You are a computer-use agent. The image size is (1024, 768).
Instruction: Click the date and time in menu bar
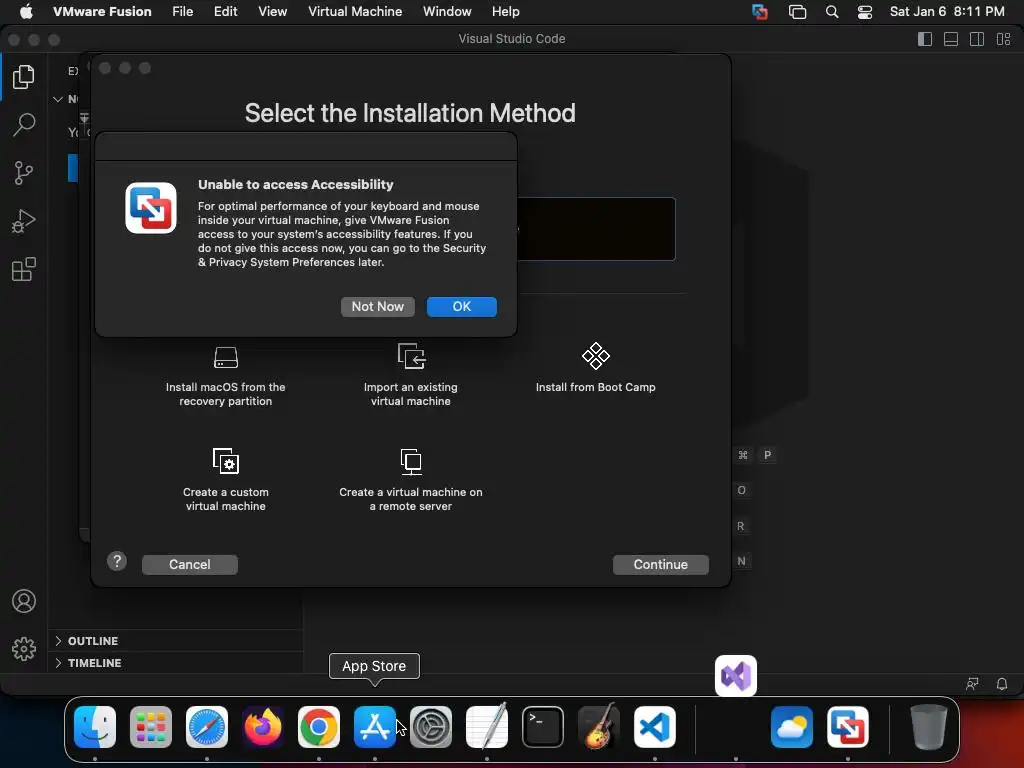pyautogui.click(x=947, y=12)
